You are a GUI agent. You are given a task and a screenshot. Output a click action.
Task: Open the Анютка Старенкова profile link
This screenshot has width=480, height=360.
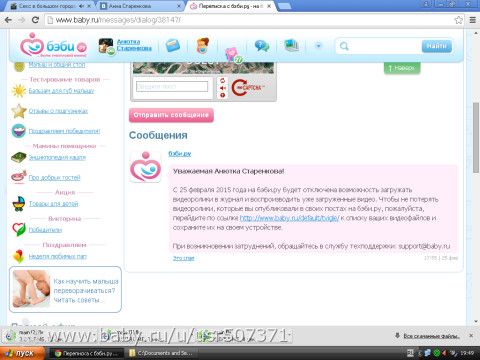tap(134, 45)
